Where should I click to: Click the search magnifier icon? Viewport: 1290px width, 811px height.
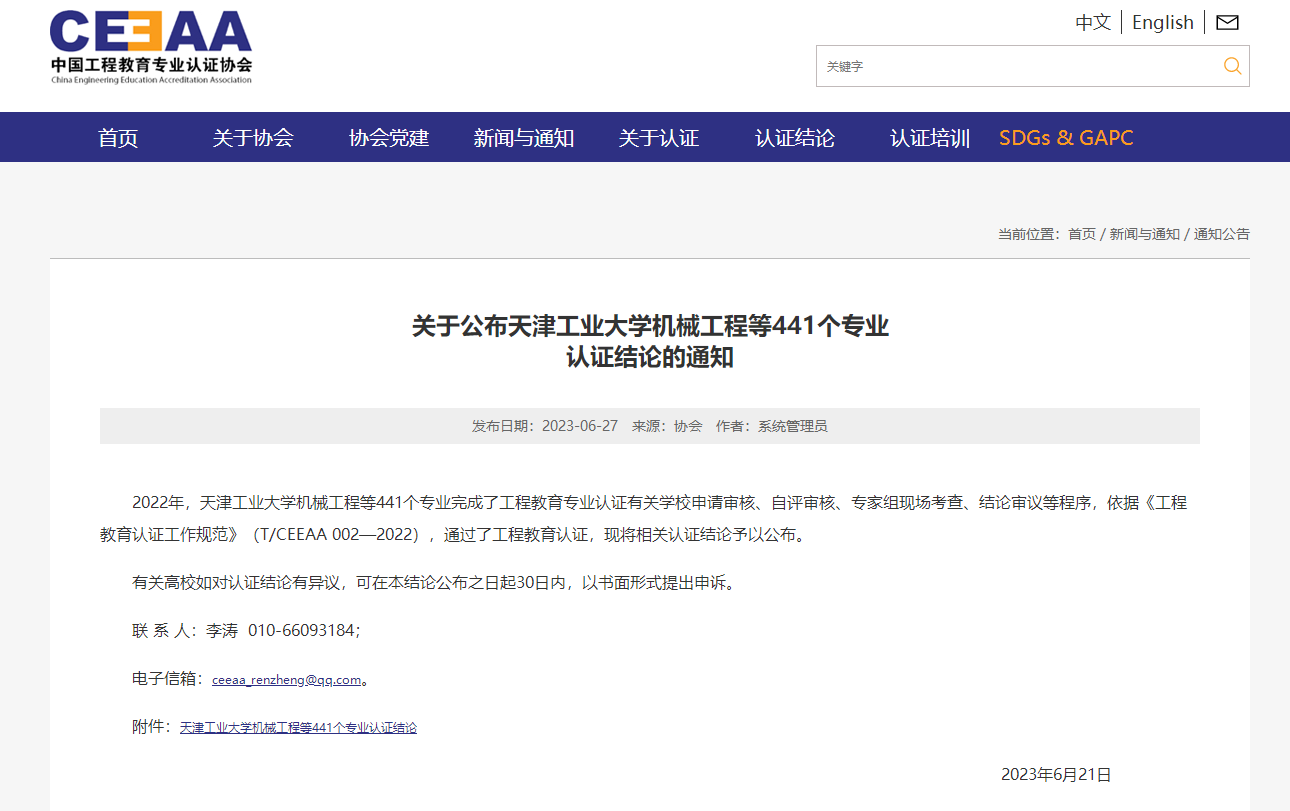(1232, 66)
